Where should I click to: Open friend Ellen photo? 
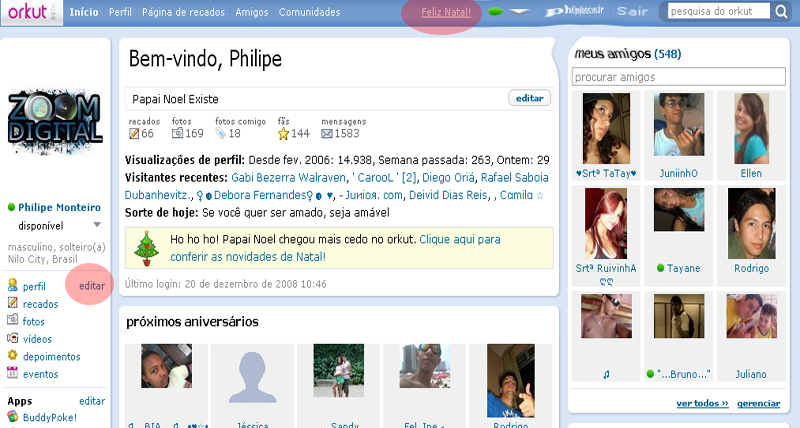pos(752,129)
